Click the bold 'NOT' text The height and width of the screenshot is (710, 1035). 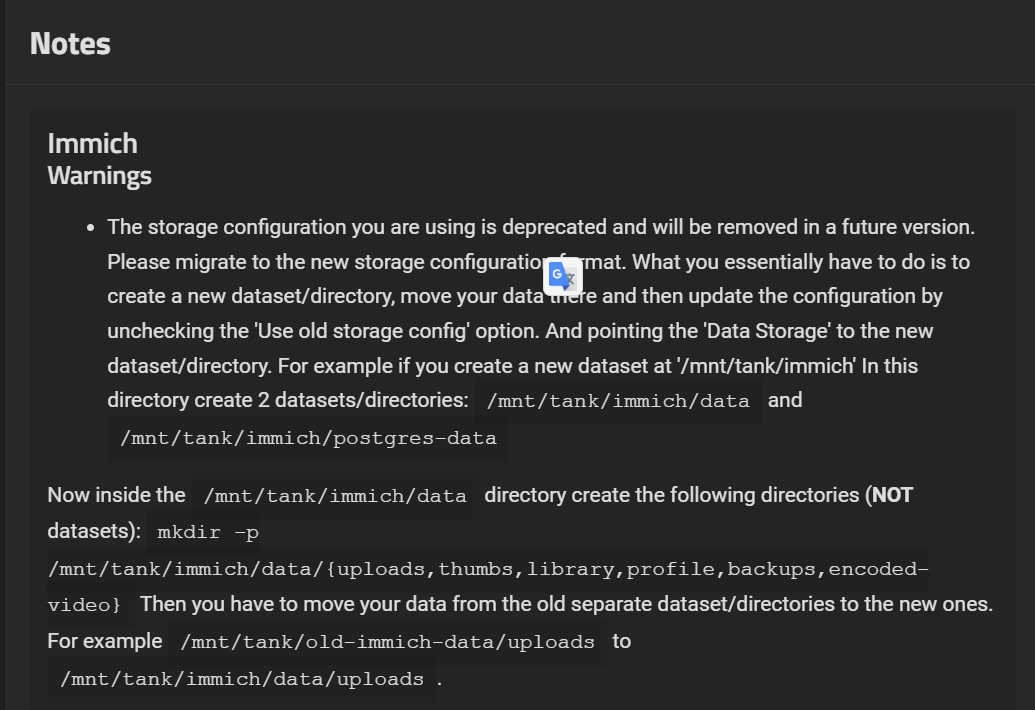pyautogui.click(x=892, y=495)
